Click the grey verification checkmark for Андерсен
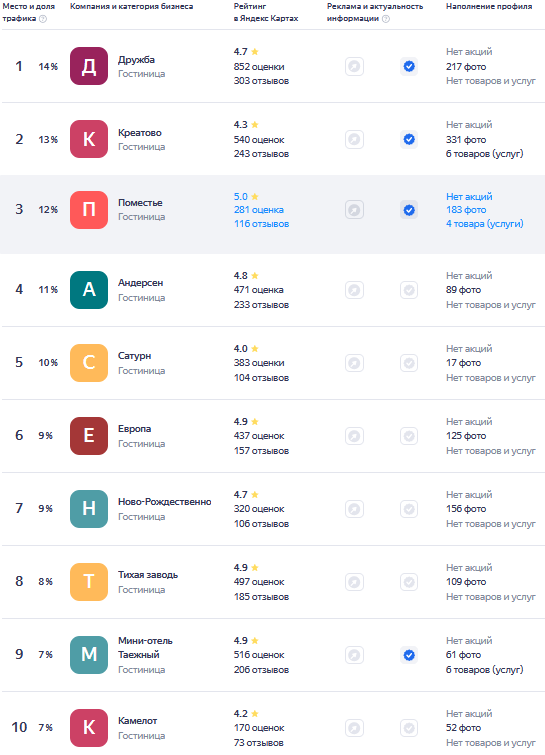545x755 pixels. 409,290
